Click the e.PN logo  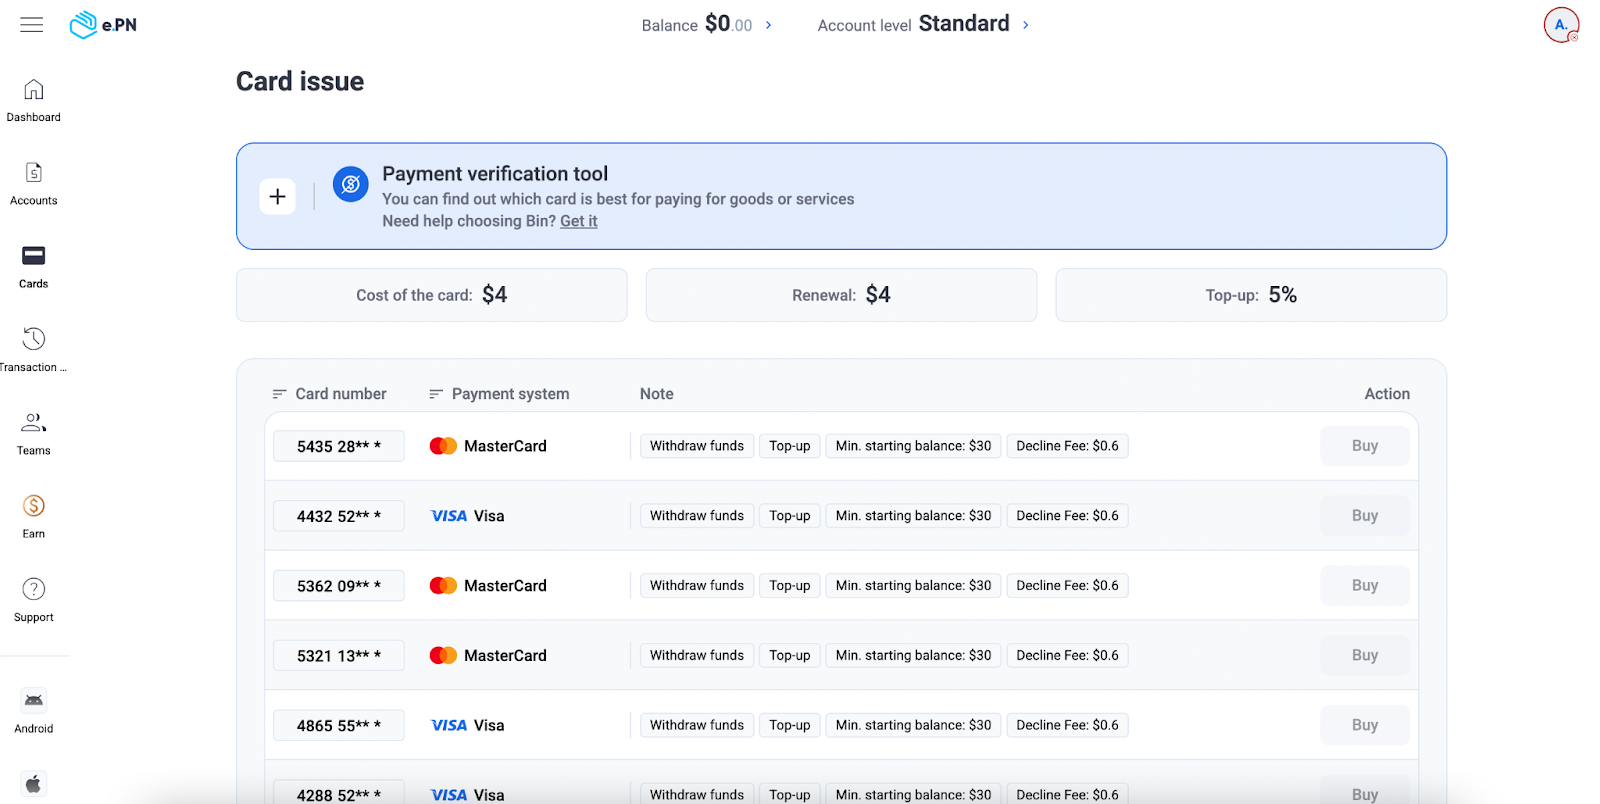(103, 25)
